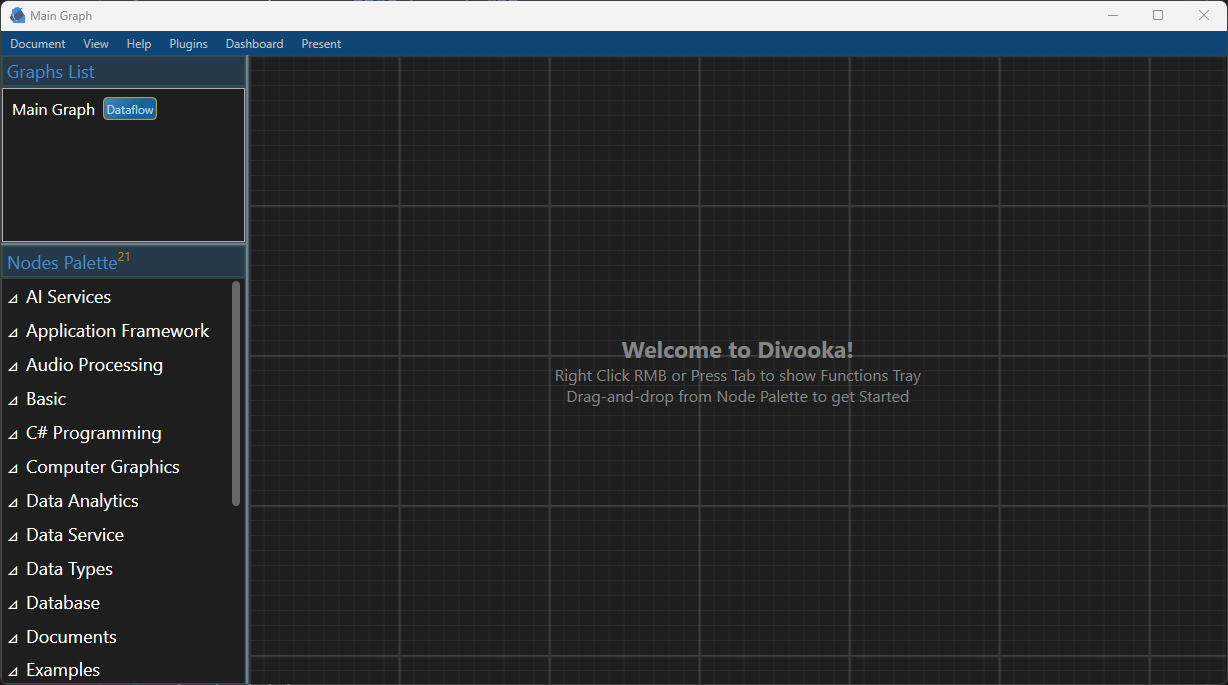
Task: Expand the Data Types category arrow
Action: (13, 571)
